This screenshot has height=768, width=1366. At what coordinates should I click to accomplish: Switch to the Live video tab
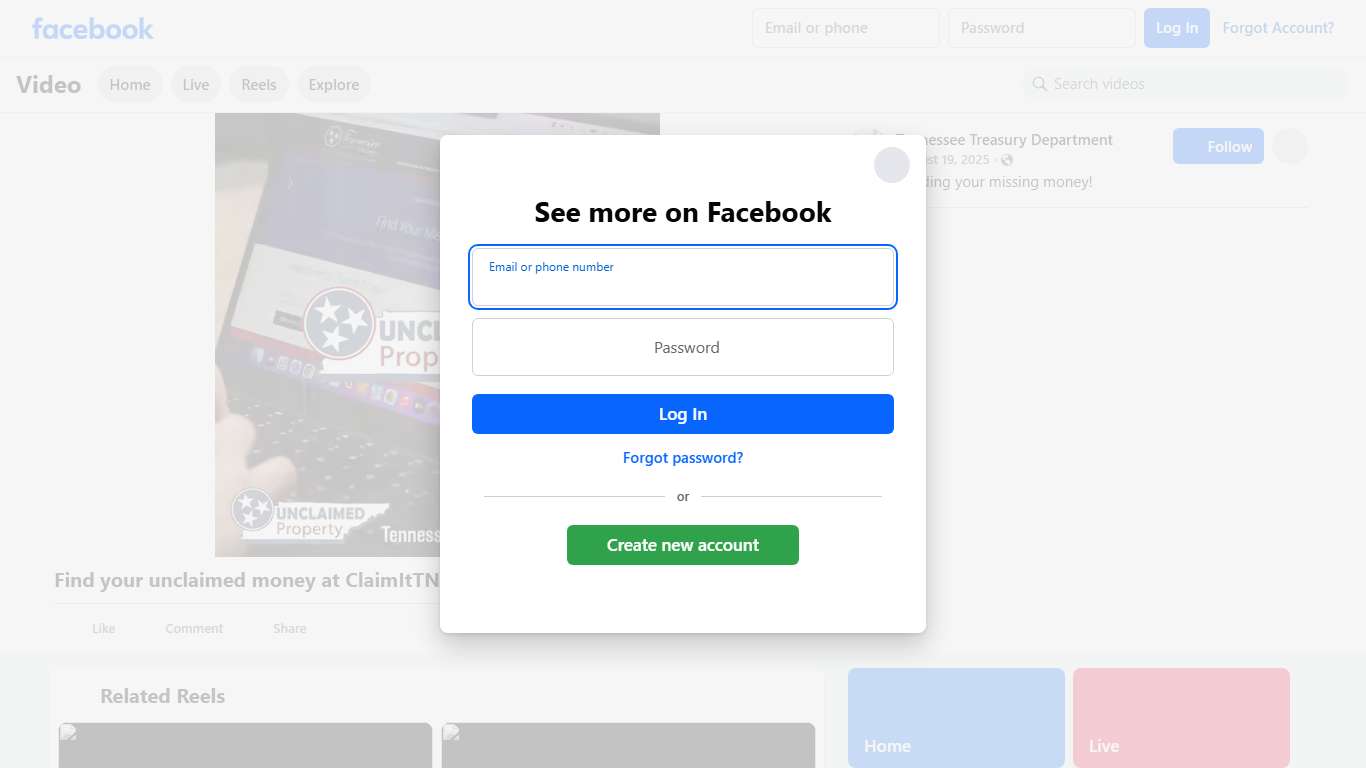pos(196,85)
